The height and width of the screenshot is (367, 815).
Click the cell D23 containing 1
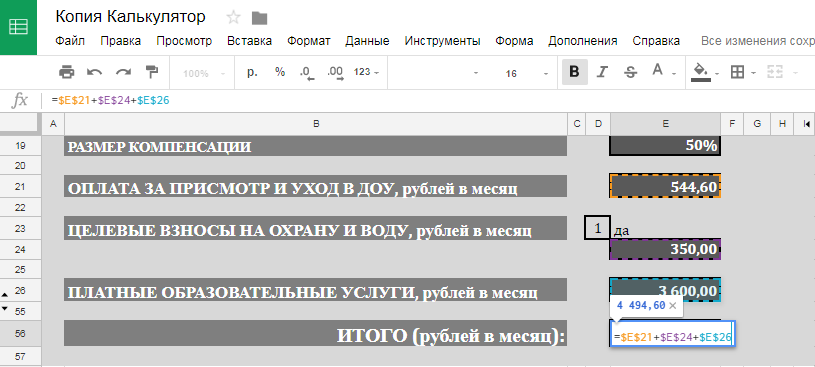597,228
